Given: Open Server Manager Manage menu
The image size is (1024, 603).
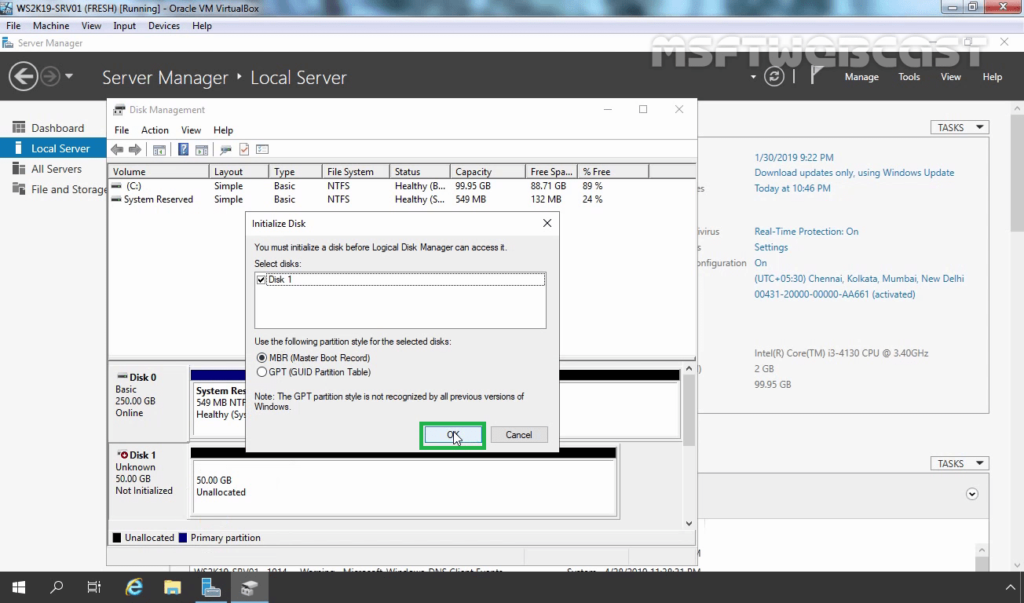Looking at the screenshot, I should [861, 76].
